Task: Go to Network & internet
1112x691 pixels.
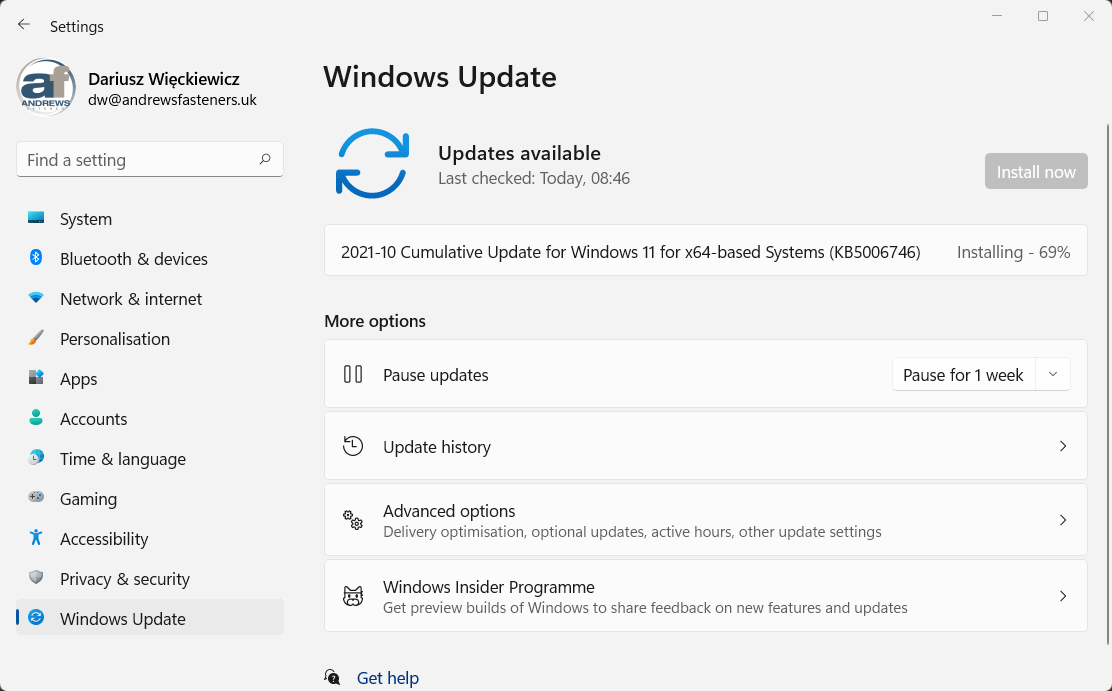Action: 150,299
